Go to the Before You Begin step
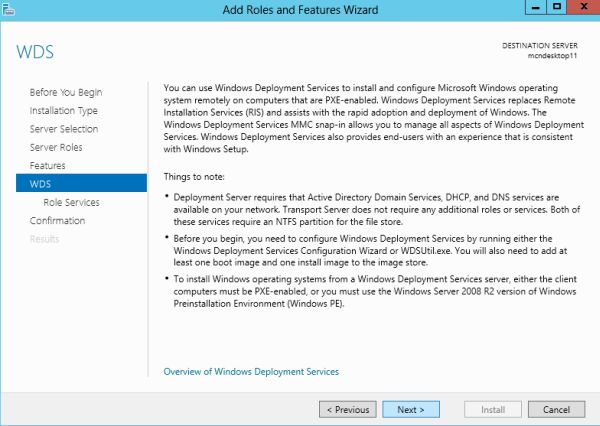The image size is (600, 426). point(66,93)
